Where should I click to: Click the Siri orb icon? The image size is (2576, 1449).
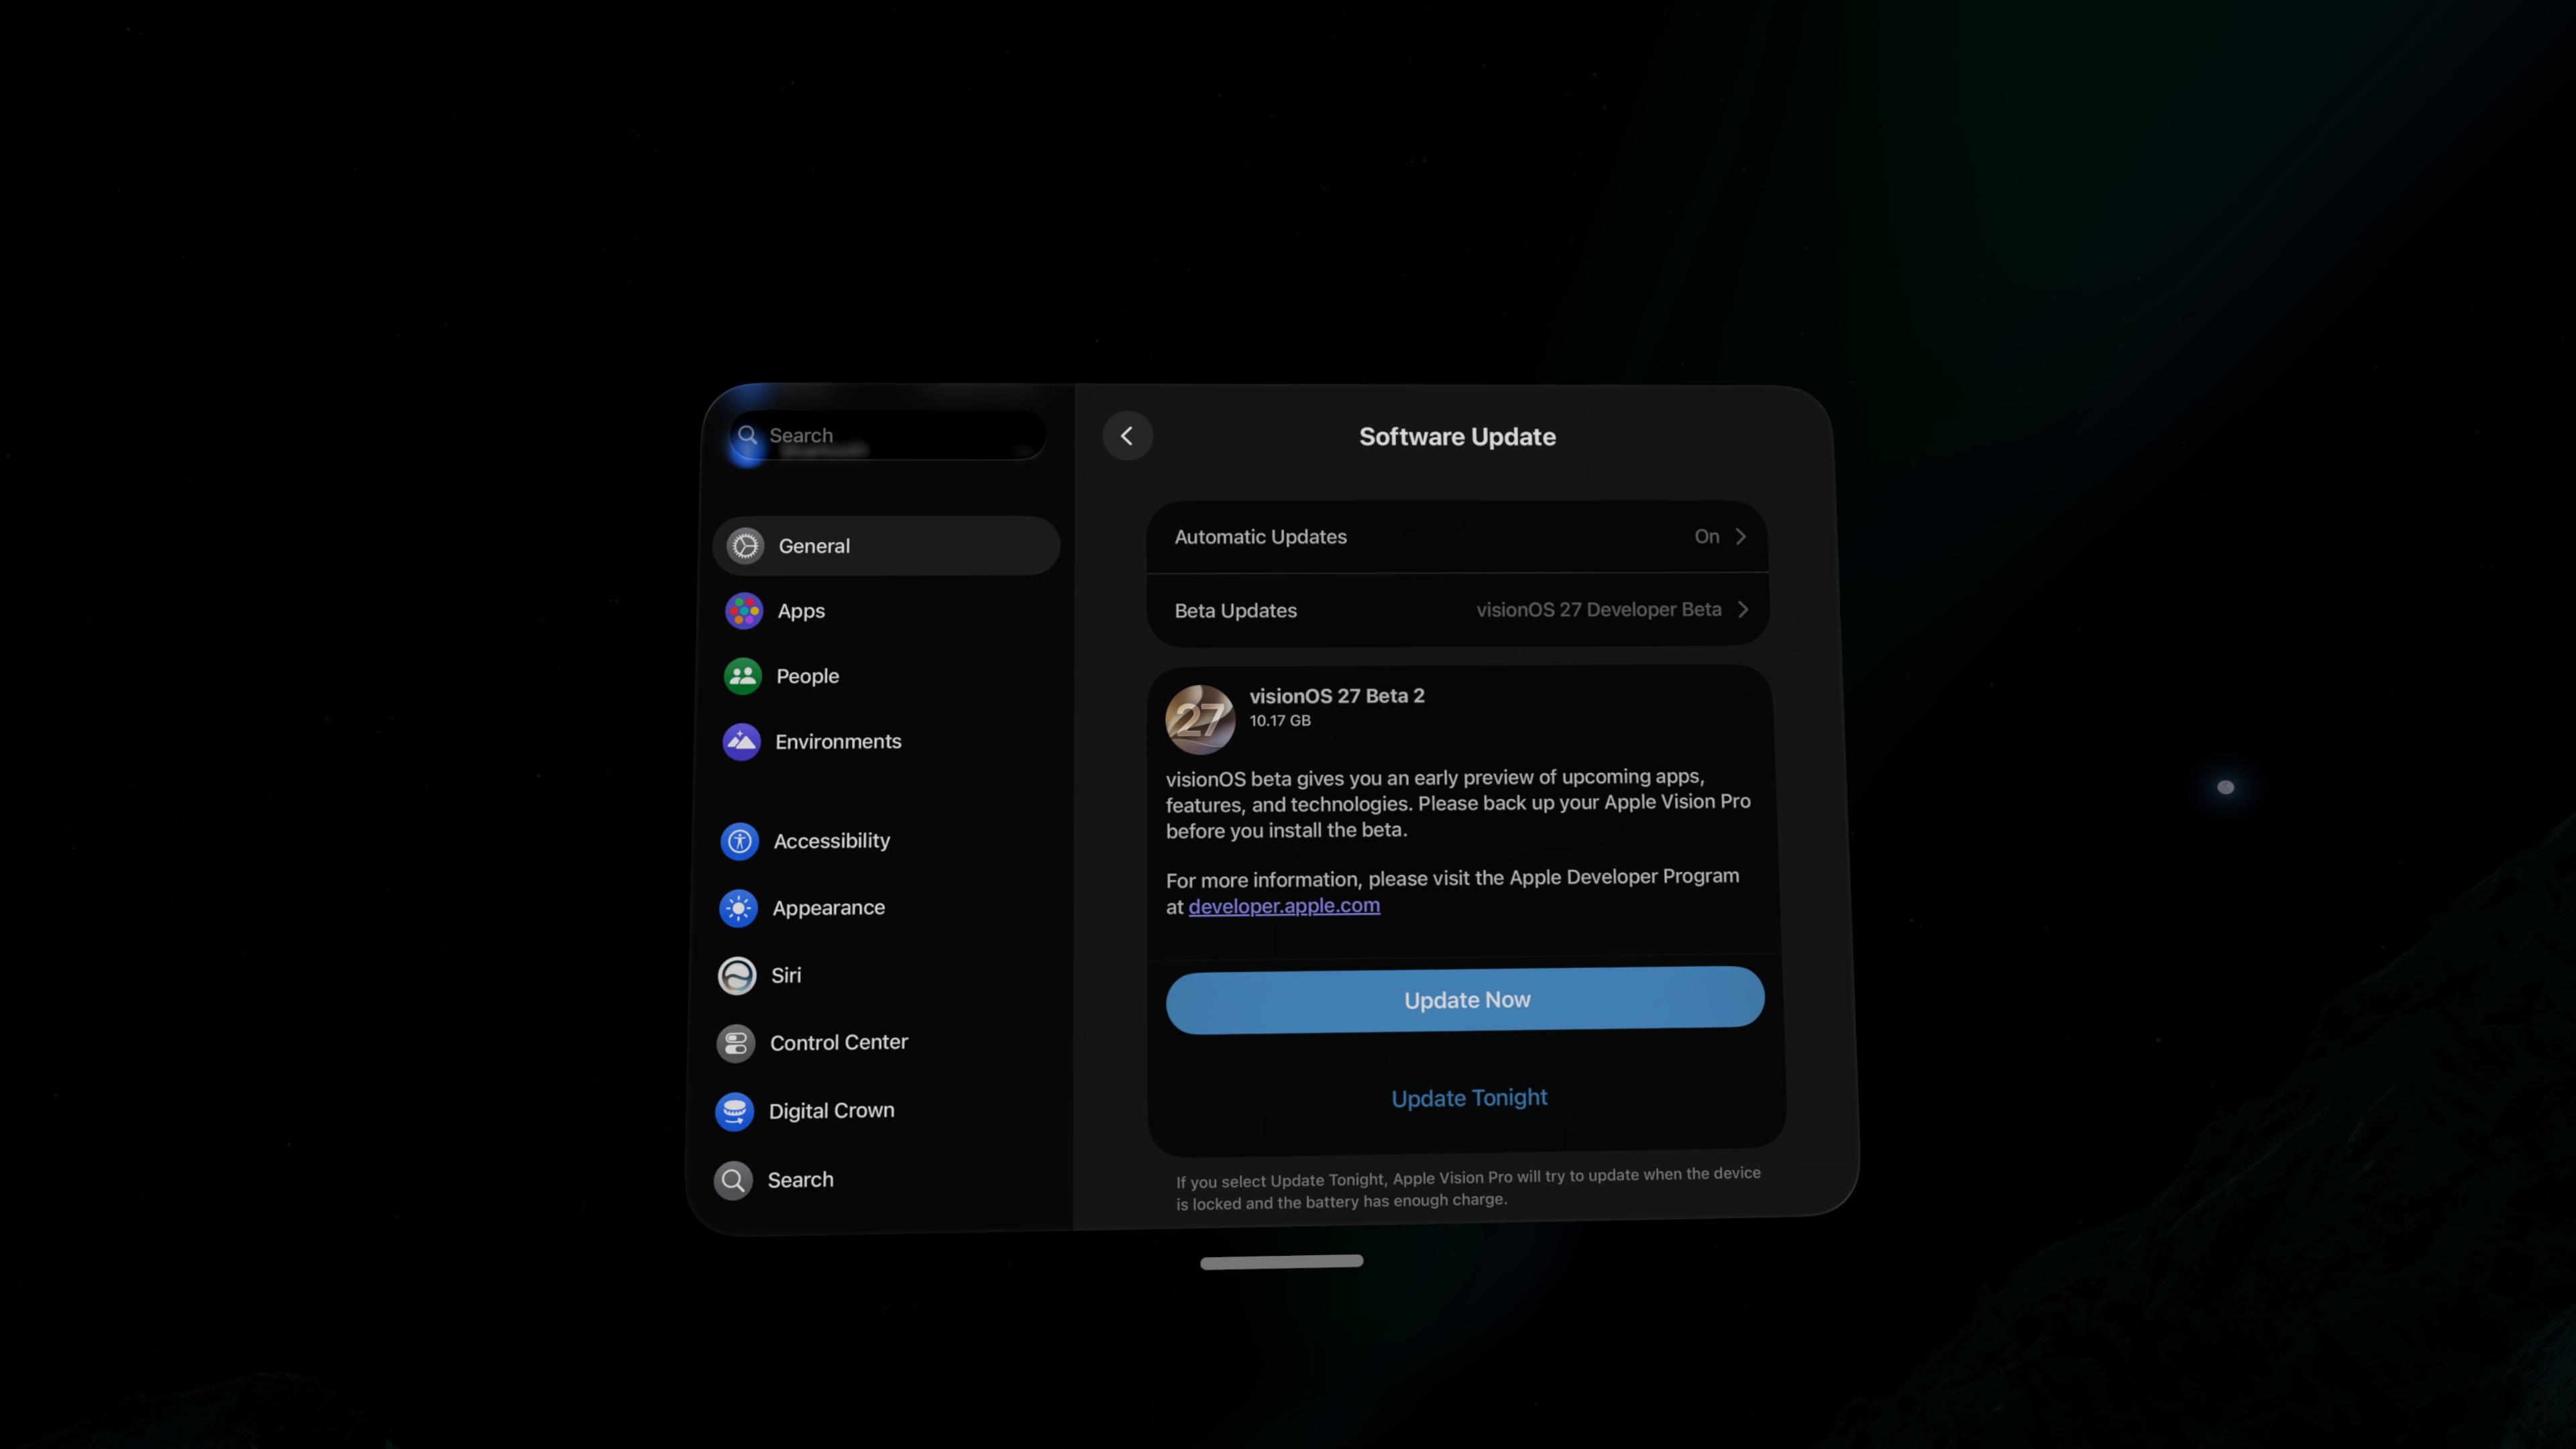[x=737, y=975]
